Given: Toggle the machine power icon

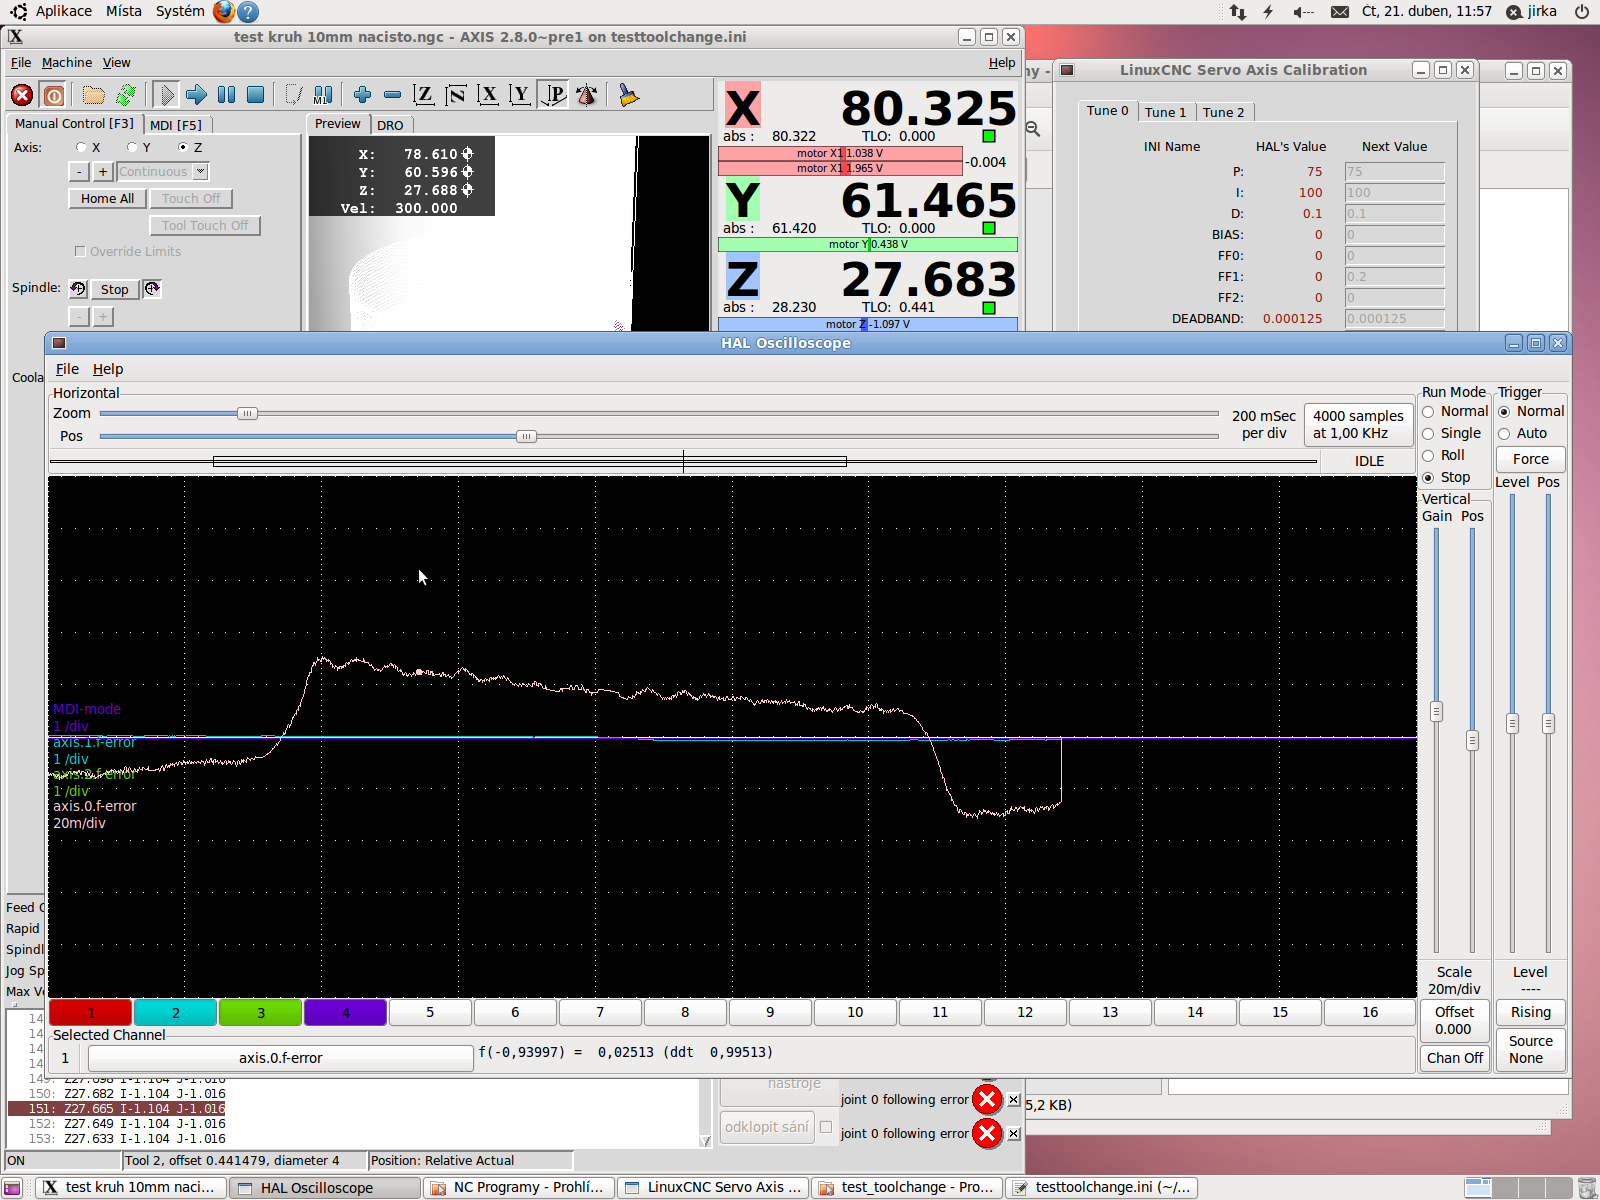Looking at the screenshot, I should 54,95.
